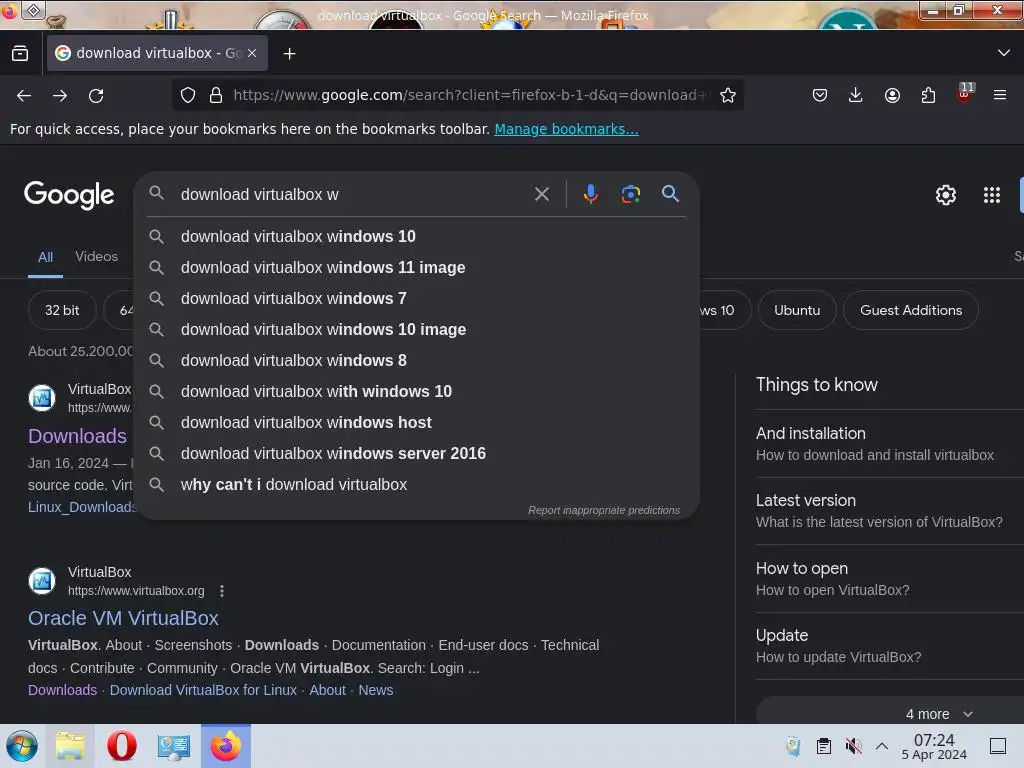Open the extensions puzzle icon

tap(928, 95)
